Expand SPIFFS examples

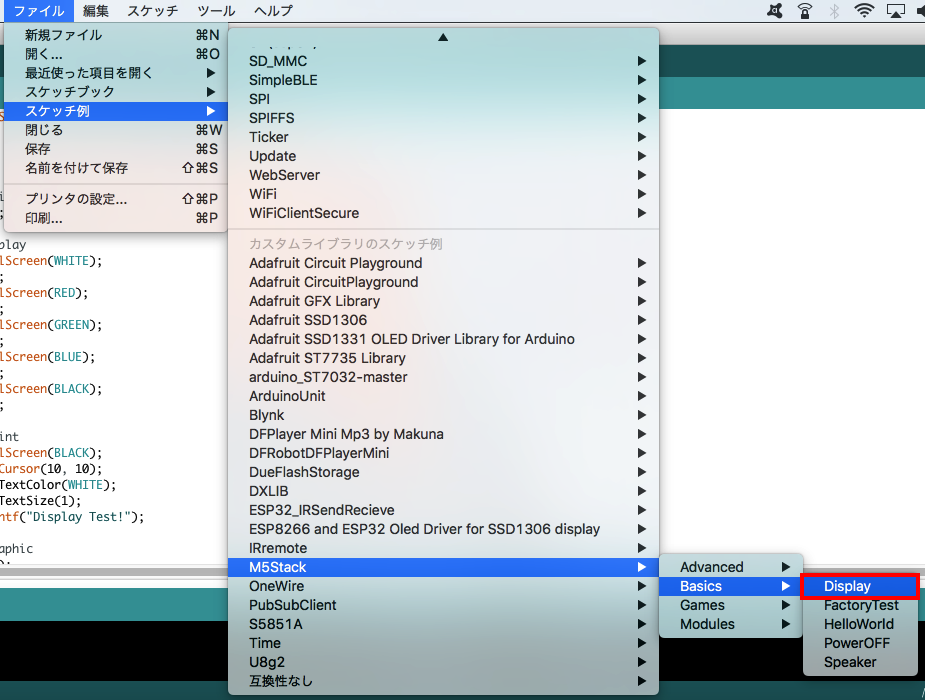tap(443, 118)
